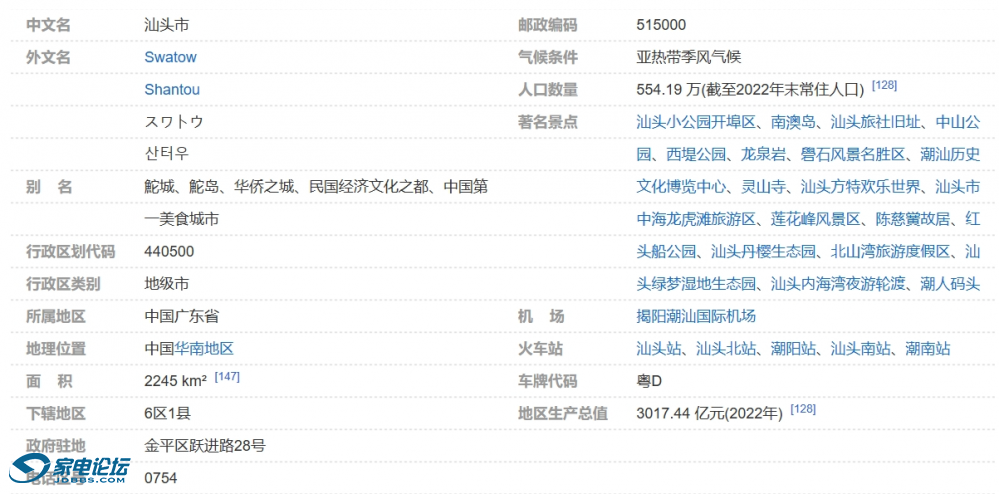Screen dimensions: 999x494
Task: Follow the 北山湾旅游度假区 link
Action: (890, 251)
